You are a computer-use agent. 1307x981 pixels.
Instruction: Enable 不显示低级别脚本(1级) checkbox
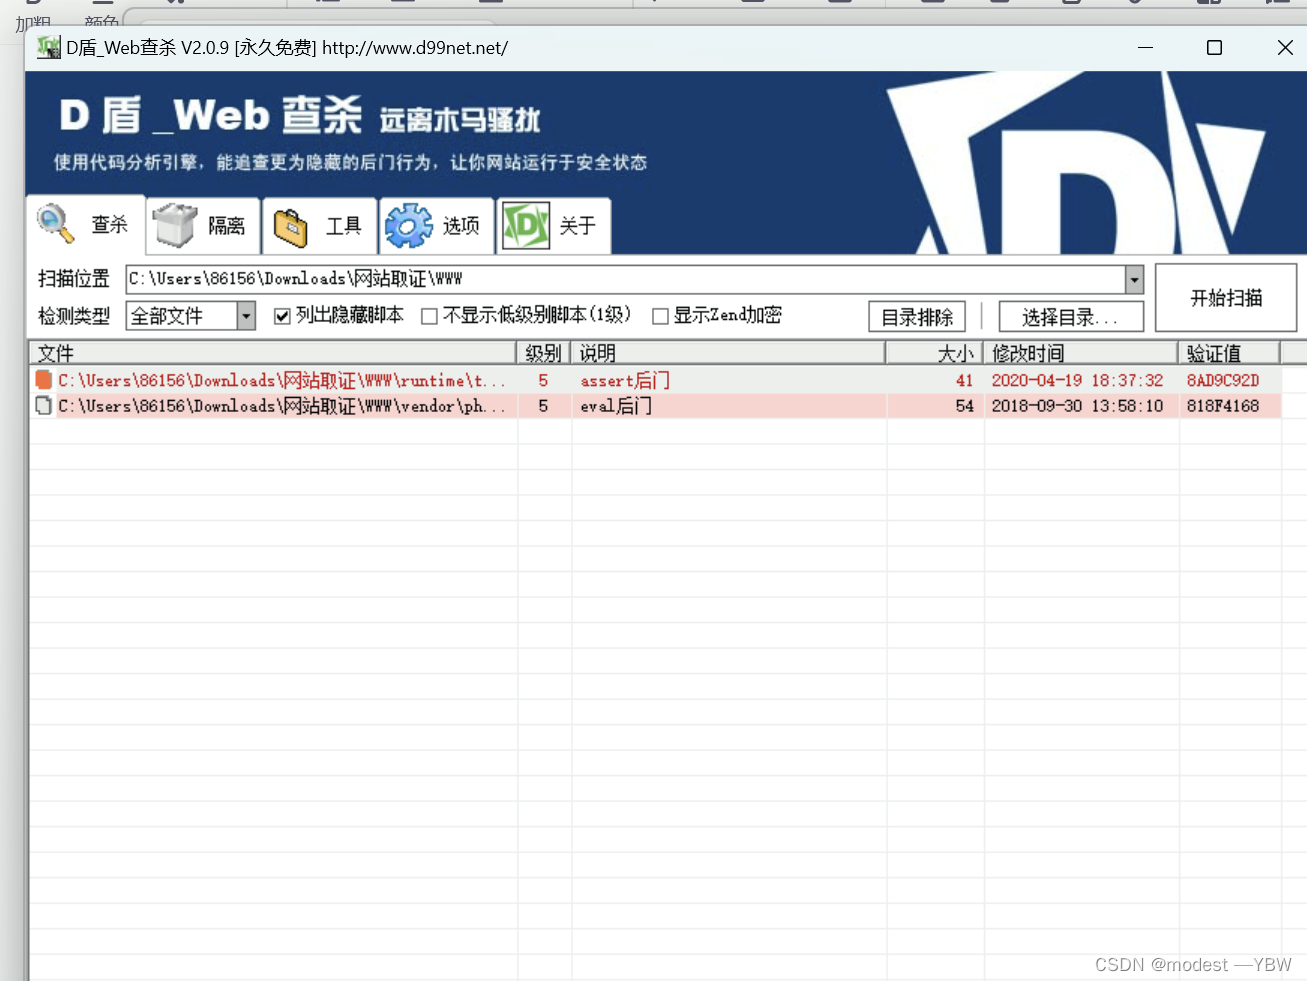coord(430,316)
